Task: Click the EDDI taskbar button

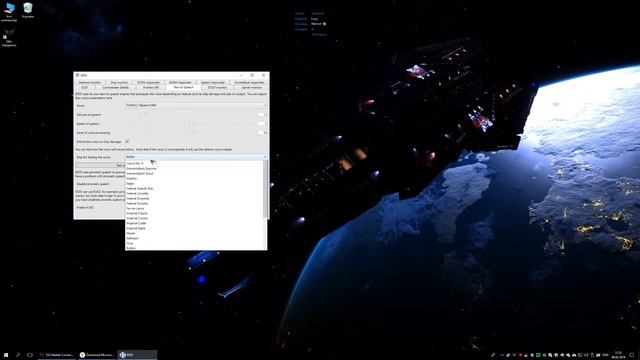Action: pyautogui.click(x=137, y=355)
